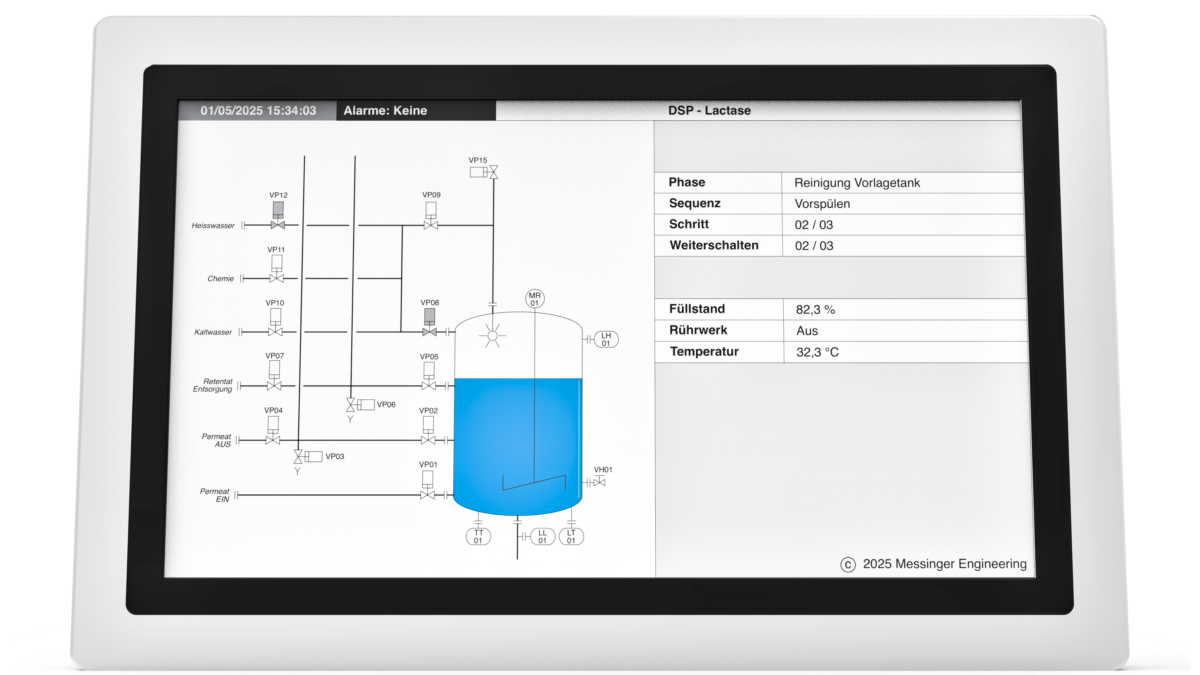Select the MR 01 agitator motor symbol
Screen dimensions: 1200x675
(x=534, y=298)
